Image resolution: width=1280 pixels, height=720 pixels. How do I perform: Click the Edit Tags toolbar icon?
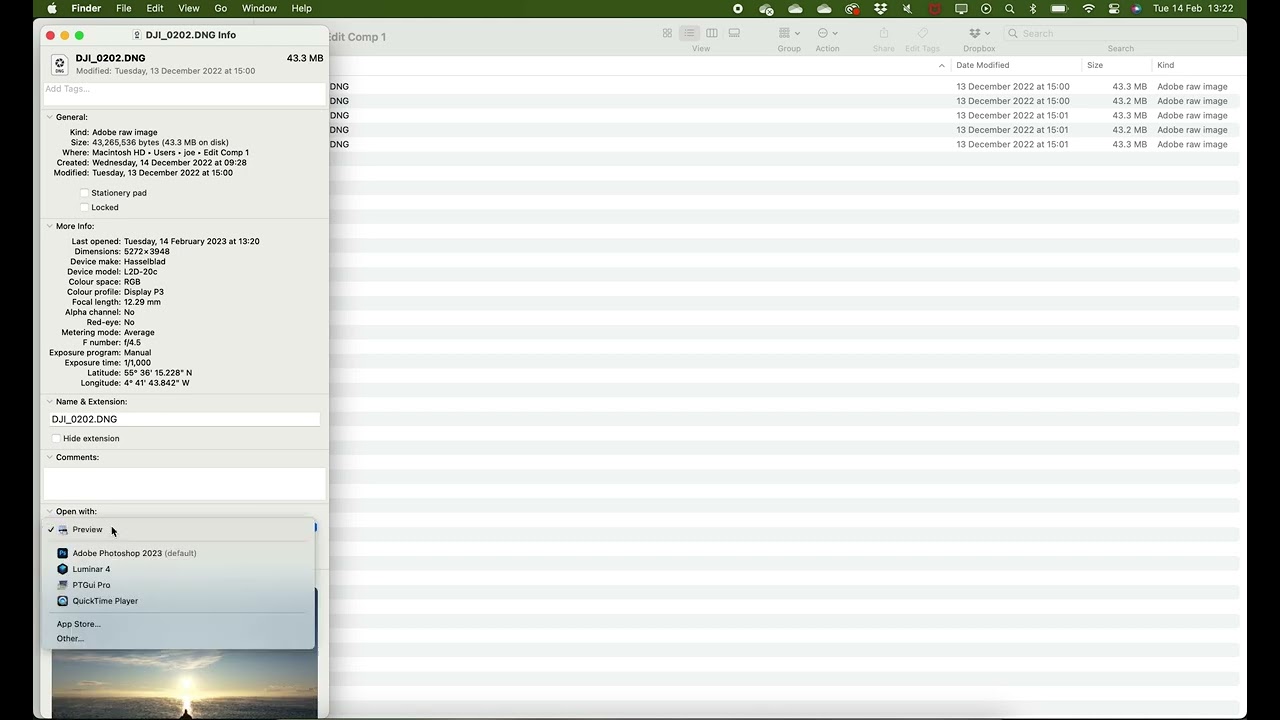point(922,33)
